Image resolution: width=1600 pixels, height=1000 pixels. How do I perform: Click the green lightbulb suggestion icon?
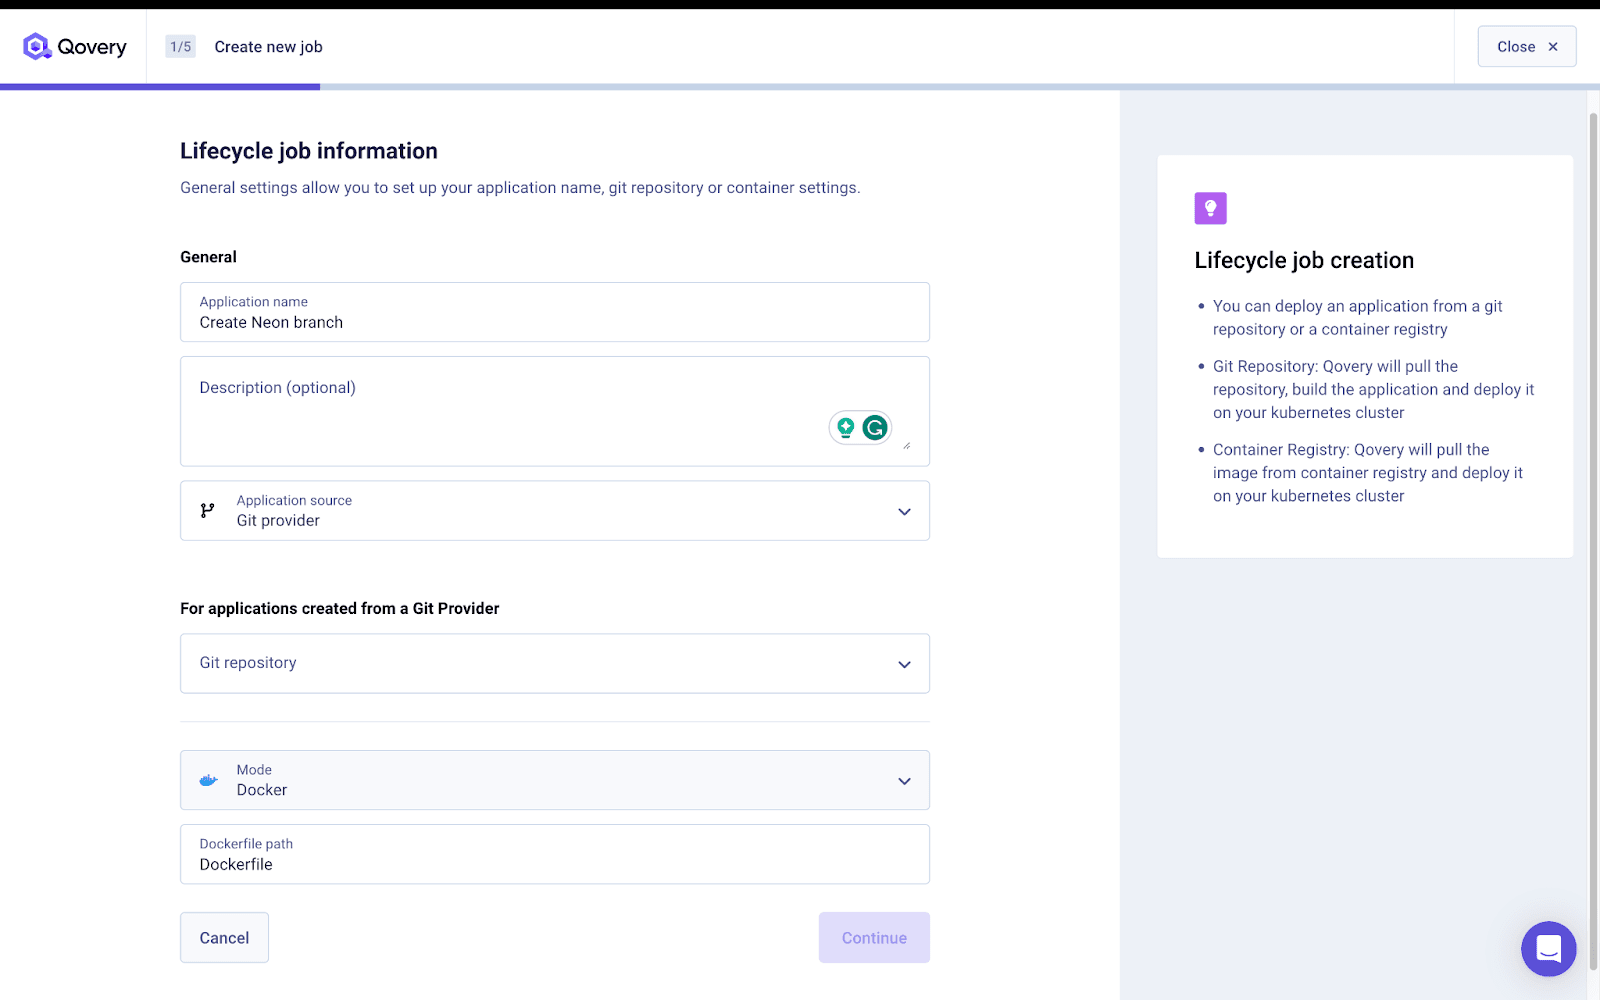pyautogui.click(x=846, y=428)
